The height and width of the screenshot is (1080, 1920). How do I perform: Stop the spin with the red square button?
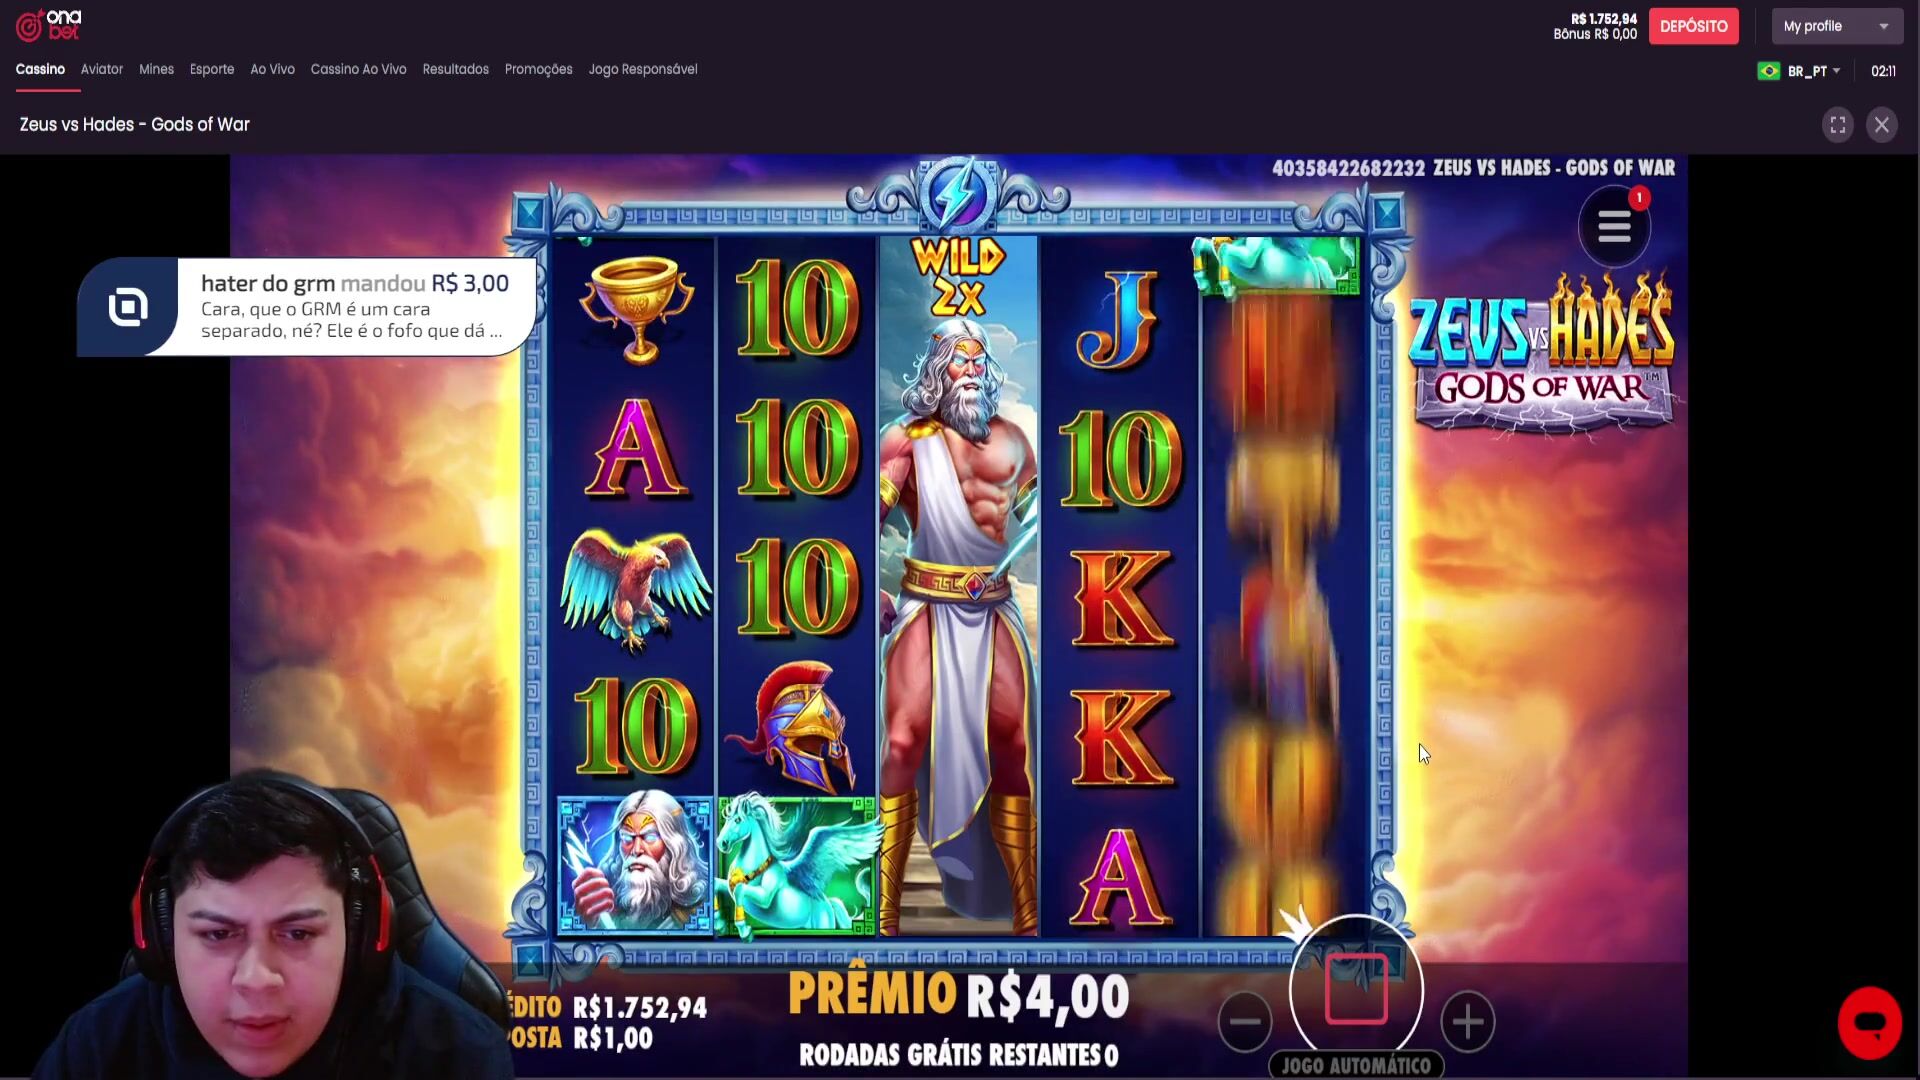click(1356, 988)
